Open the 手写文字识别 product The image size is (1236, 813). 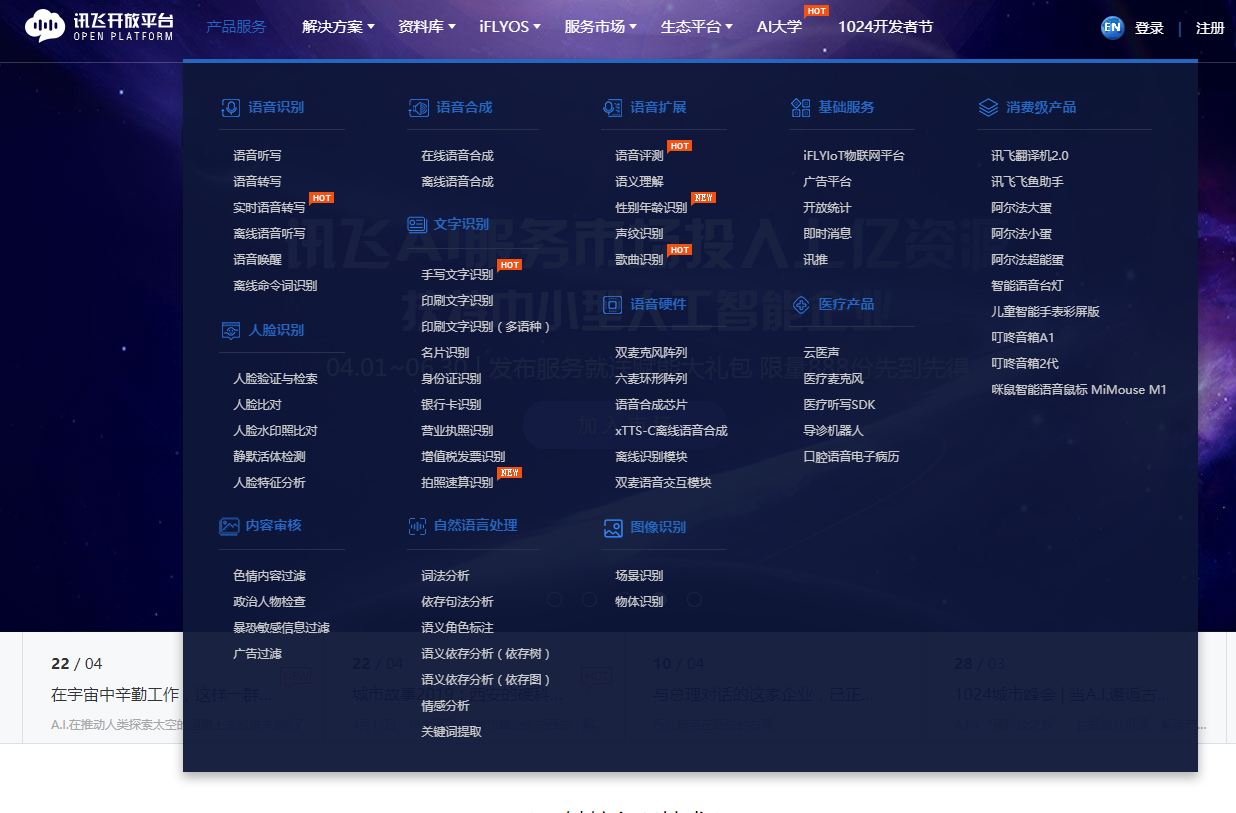pyautogui.click(x=457, y=275)
